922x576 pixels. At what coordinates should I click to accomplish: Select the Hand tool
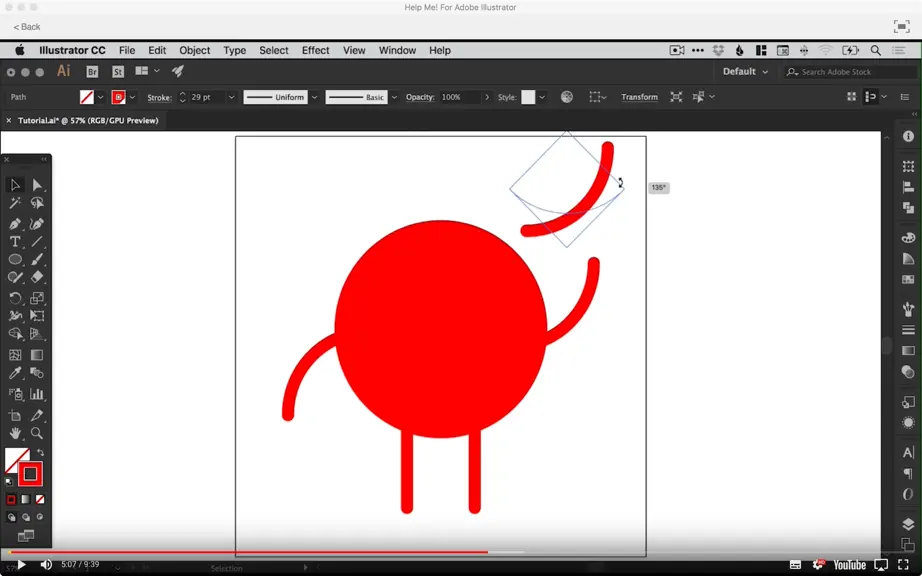pyautogui.click(x=15, y=433)
